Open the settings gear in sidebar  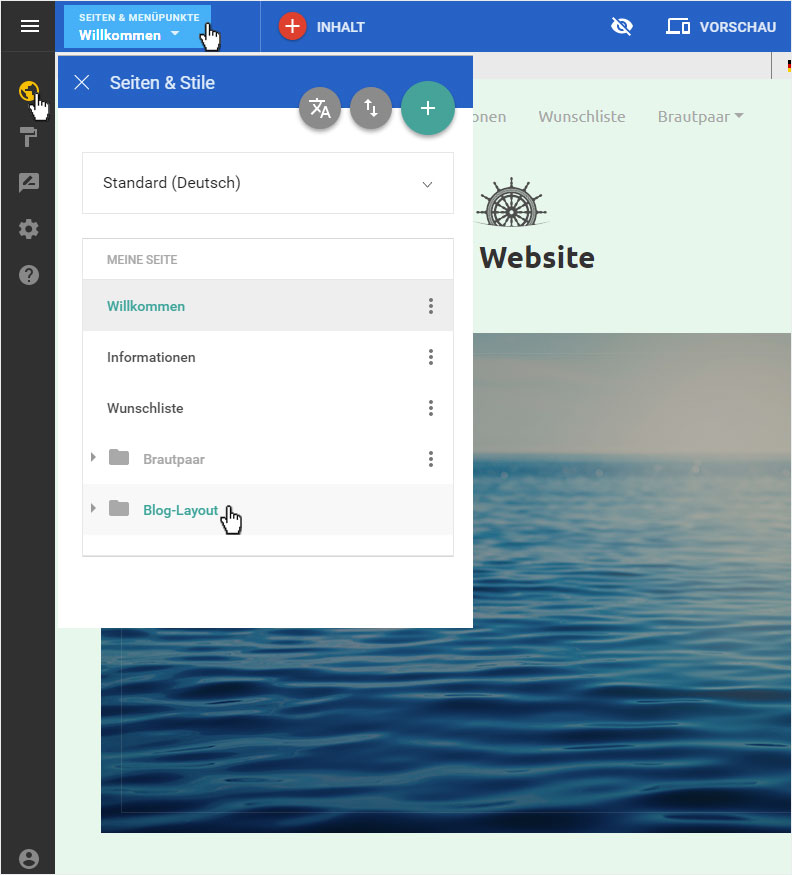click(28, 229)
